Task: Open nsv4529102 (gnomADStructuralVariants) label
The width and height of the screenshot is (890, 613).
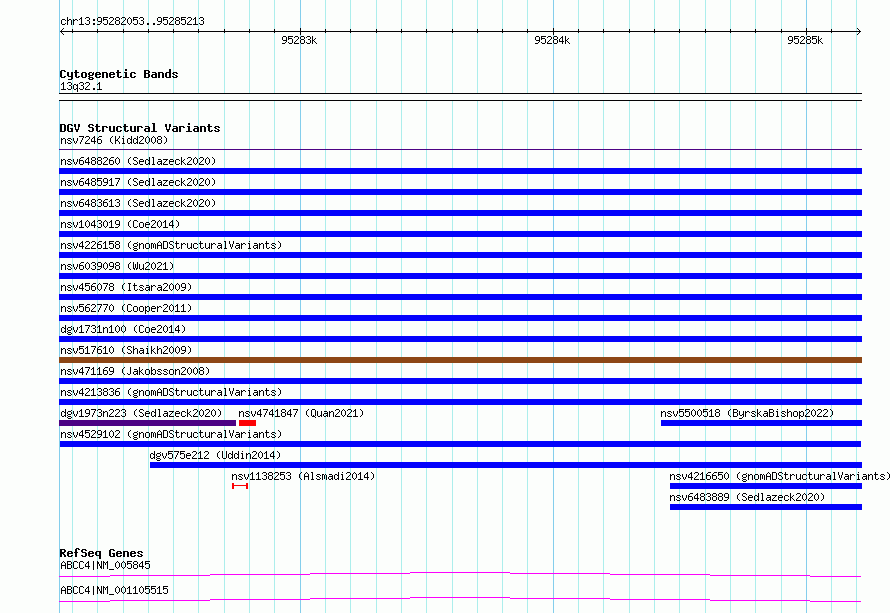Action: pos(171,434)
